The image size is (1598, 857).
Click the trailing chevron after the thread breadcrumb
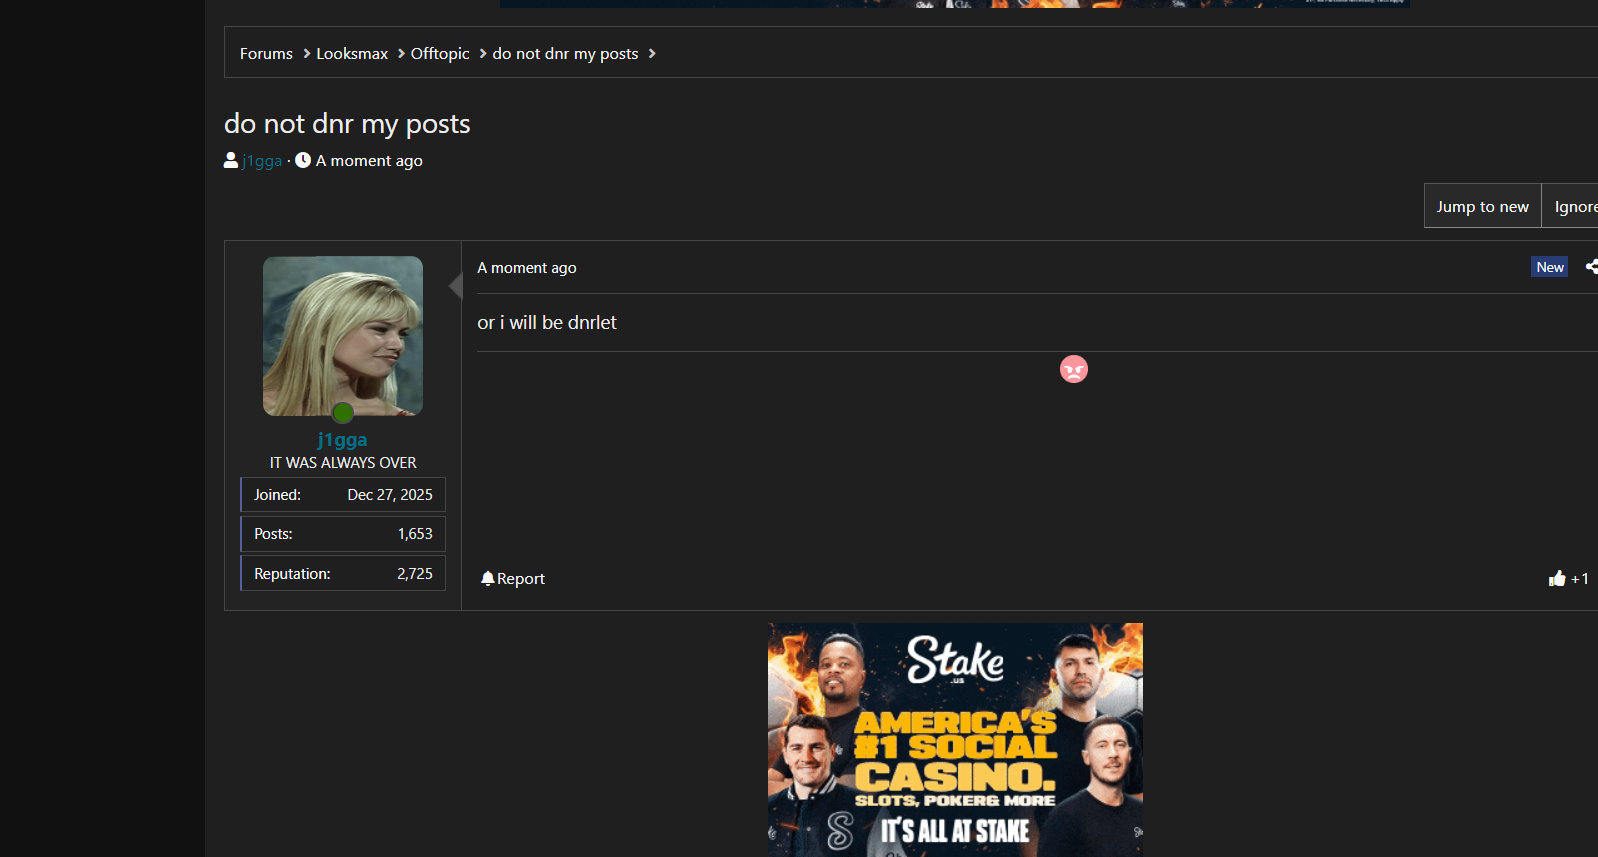pos(652,53)
